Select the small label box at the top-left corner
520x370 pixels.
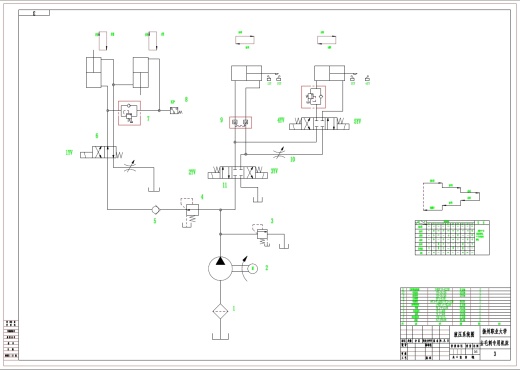click(34, 13)
